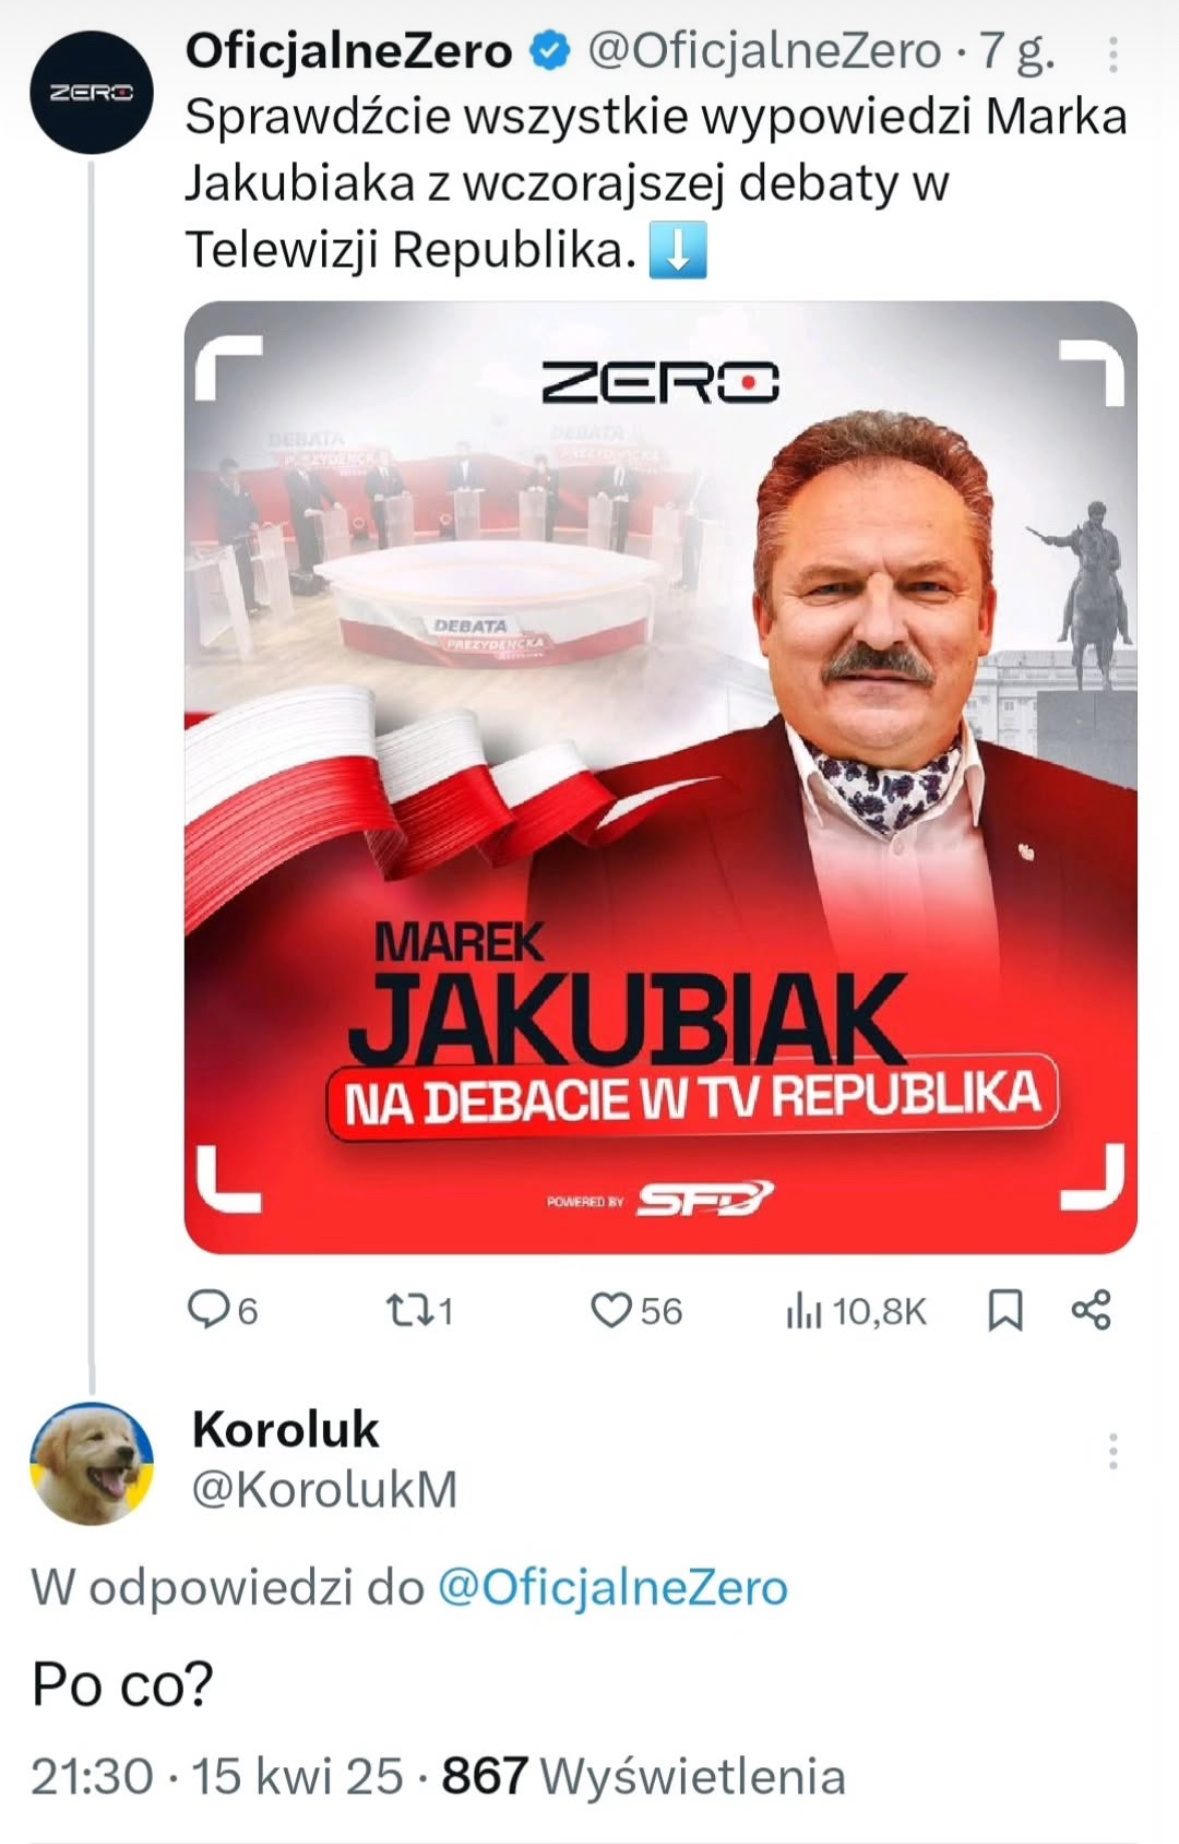View analytics bar chart icon 10,8K
The image size is (1179, 1844).
(856, 1311)
